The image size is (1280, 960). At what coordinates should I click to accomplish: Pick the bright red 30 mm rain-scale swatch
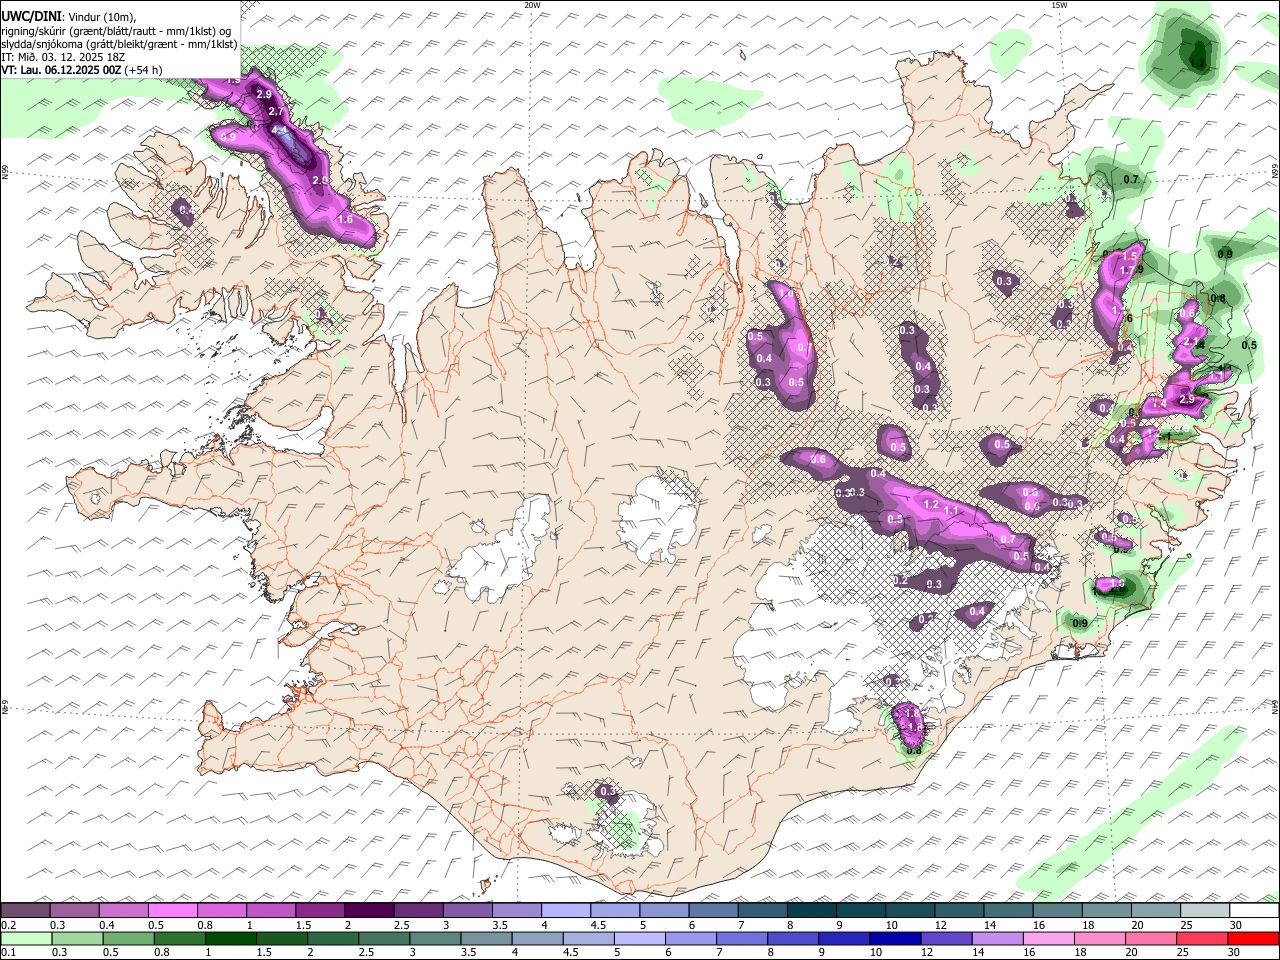point(1252,938)
